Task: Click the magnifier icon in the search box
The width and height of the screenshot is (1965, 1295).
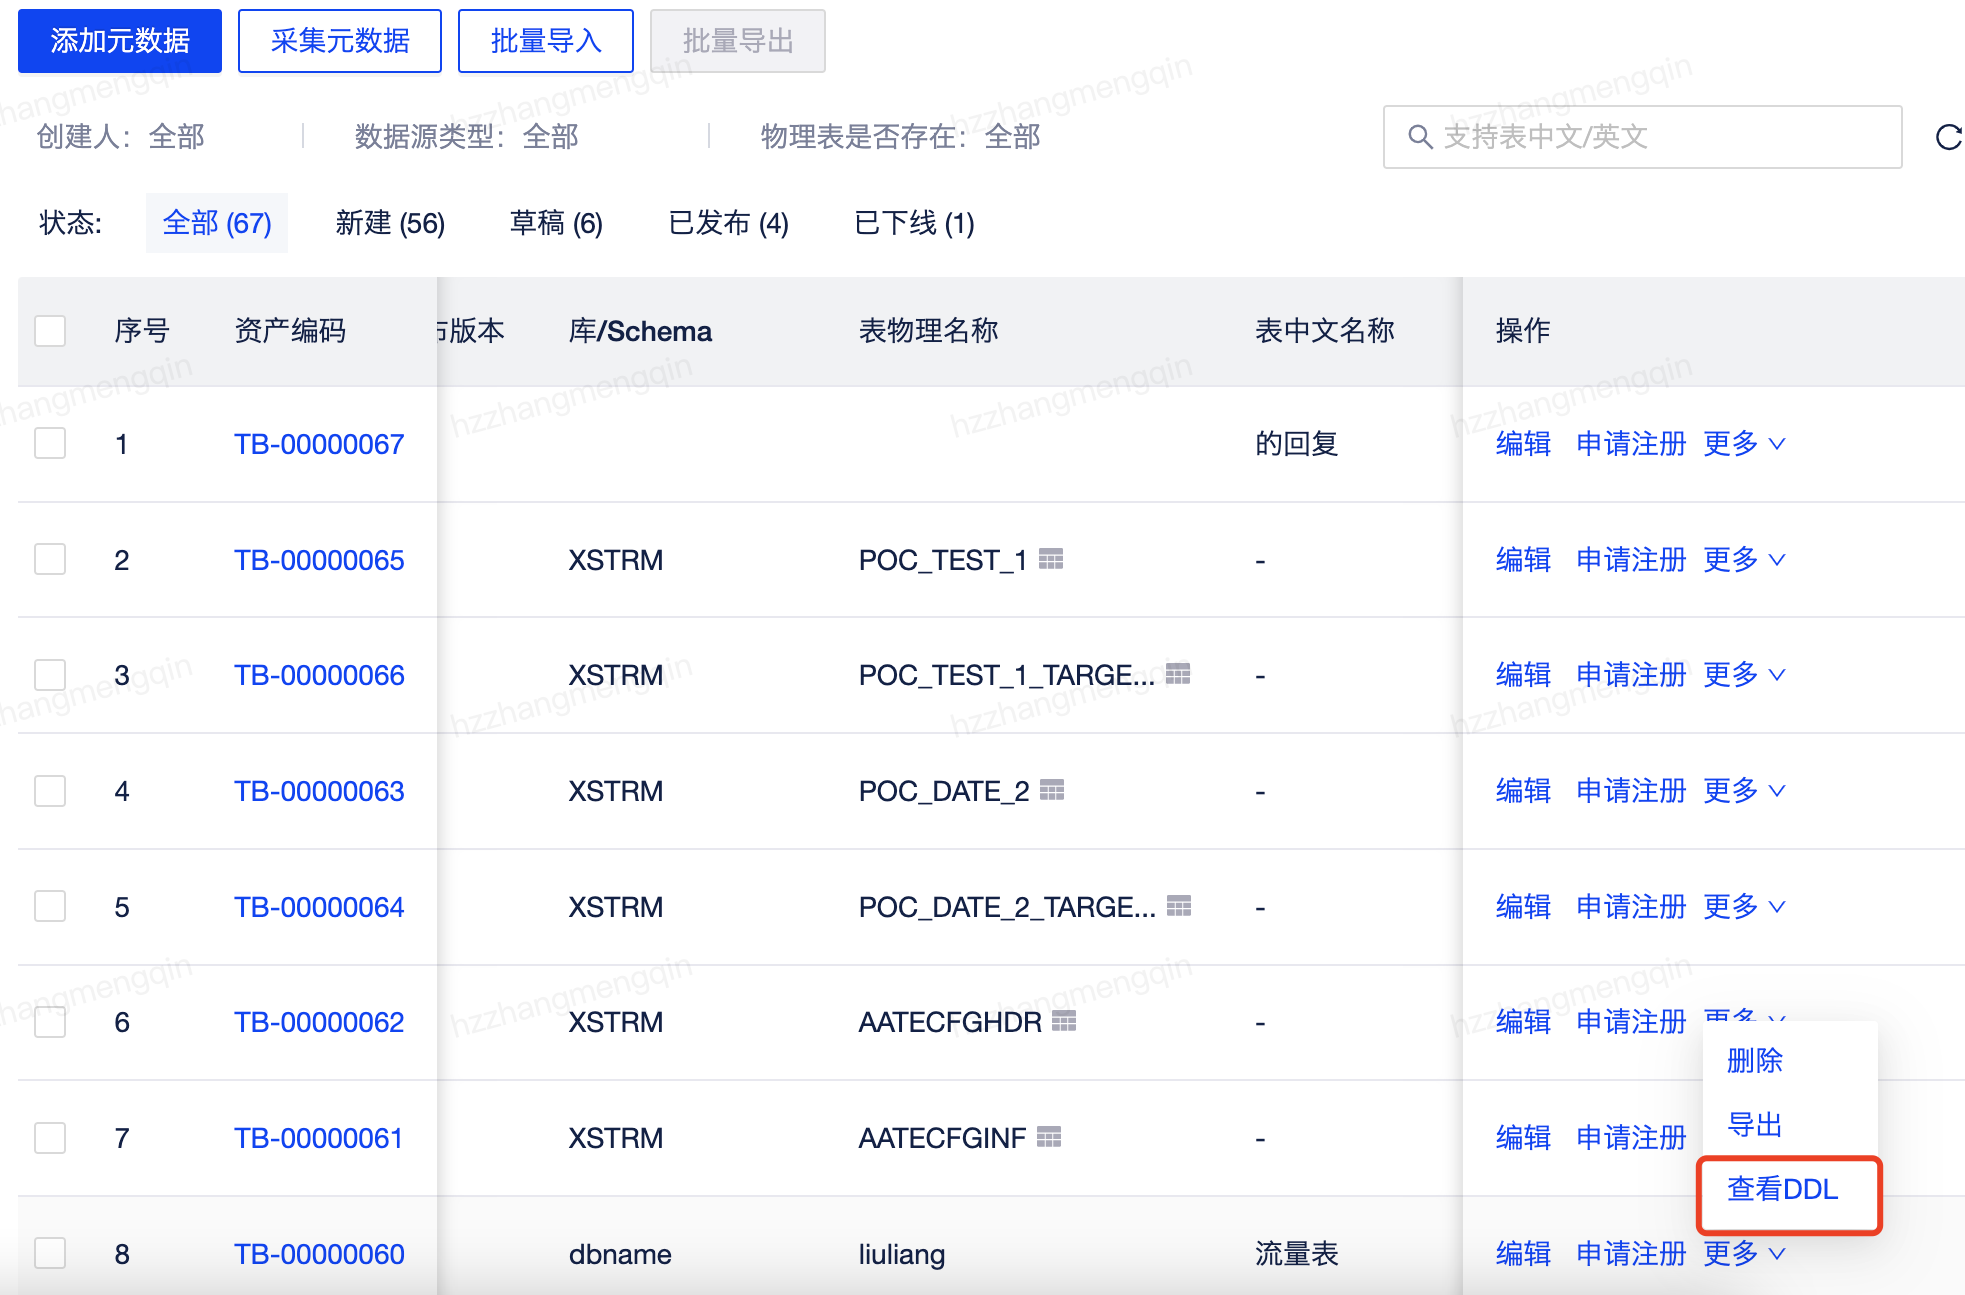Action: [1421, 137]
